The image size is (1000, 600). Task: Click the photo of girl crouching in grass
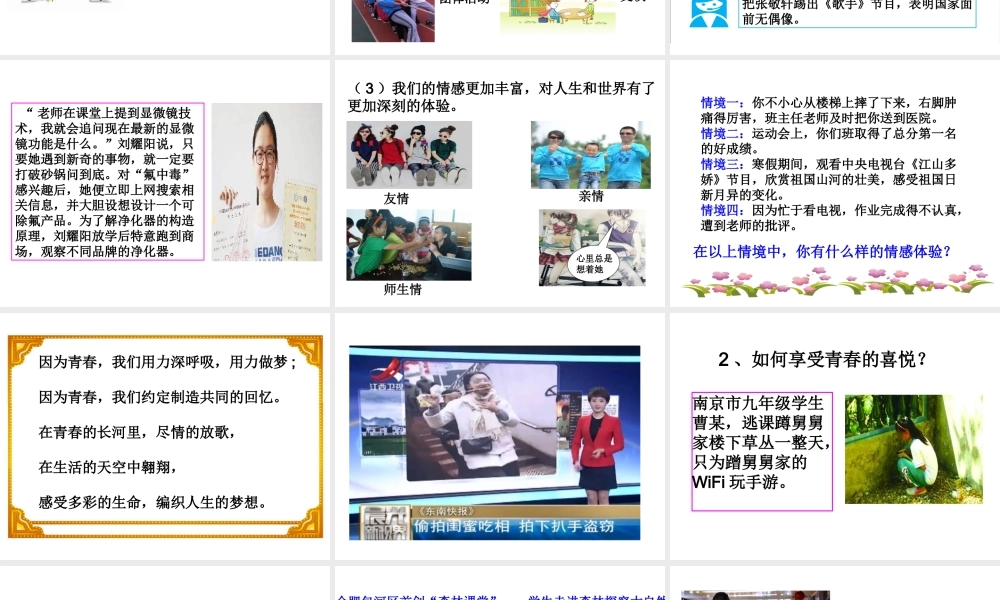click(914, 449)
